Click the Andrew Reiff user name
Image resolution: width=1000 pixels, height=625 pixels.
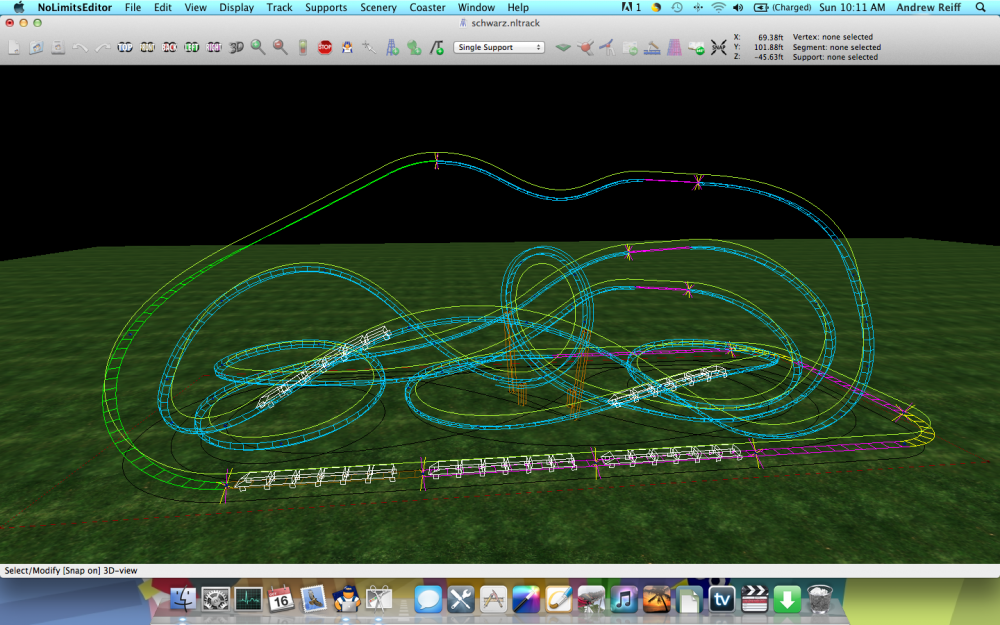[929, 7]
